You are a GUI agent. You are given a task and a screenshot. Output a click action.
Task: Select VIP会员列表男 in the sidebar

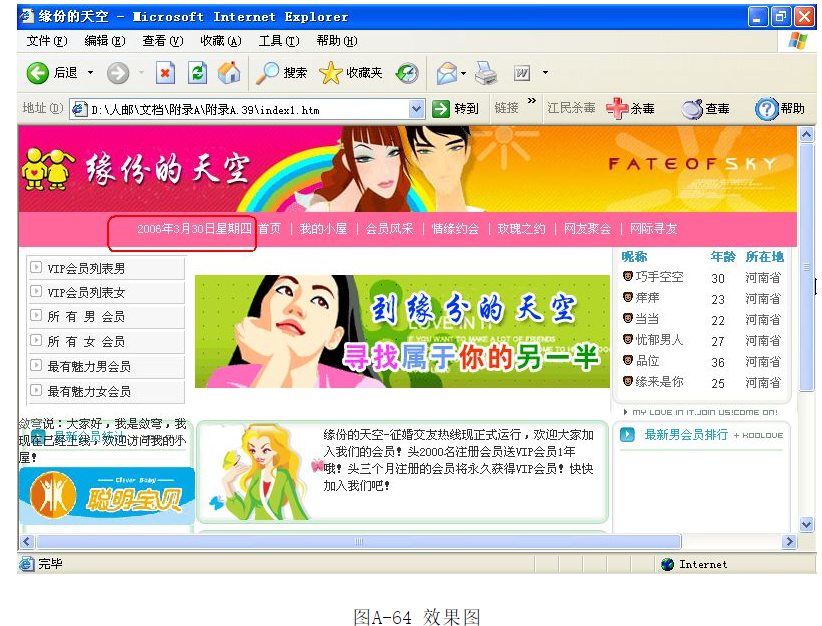click(86, 268)
